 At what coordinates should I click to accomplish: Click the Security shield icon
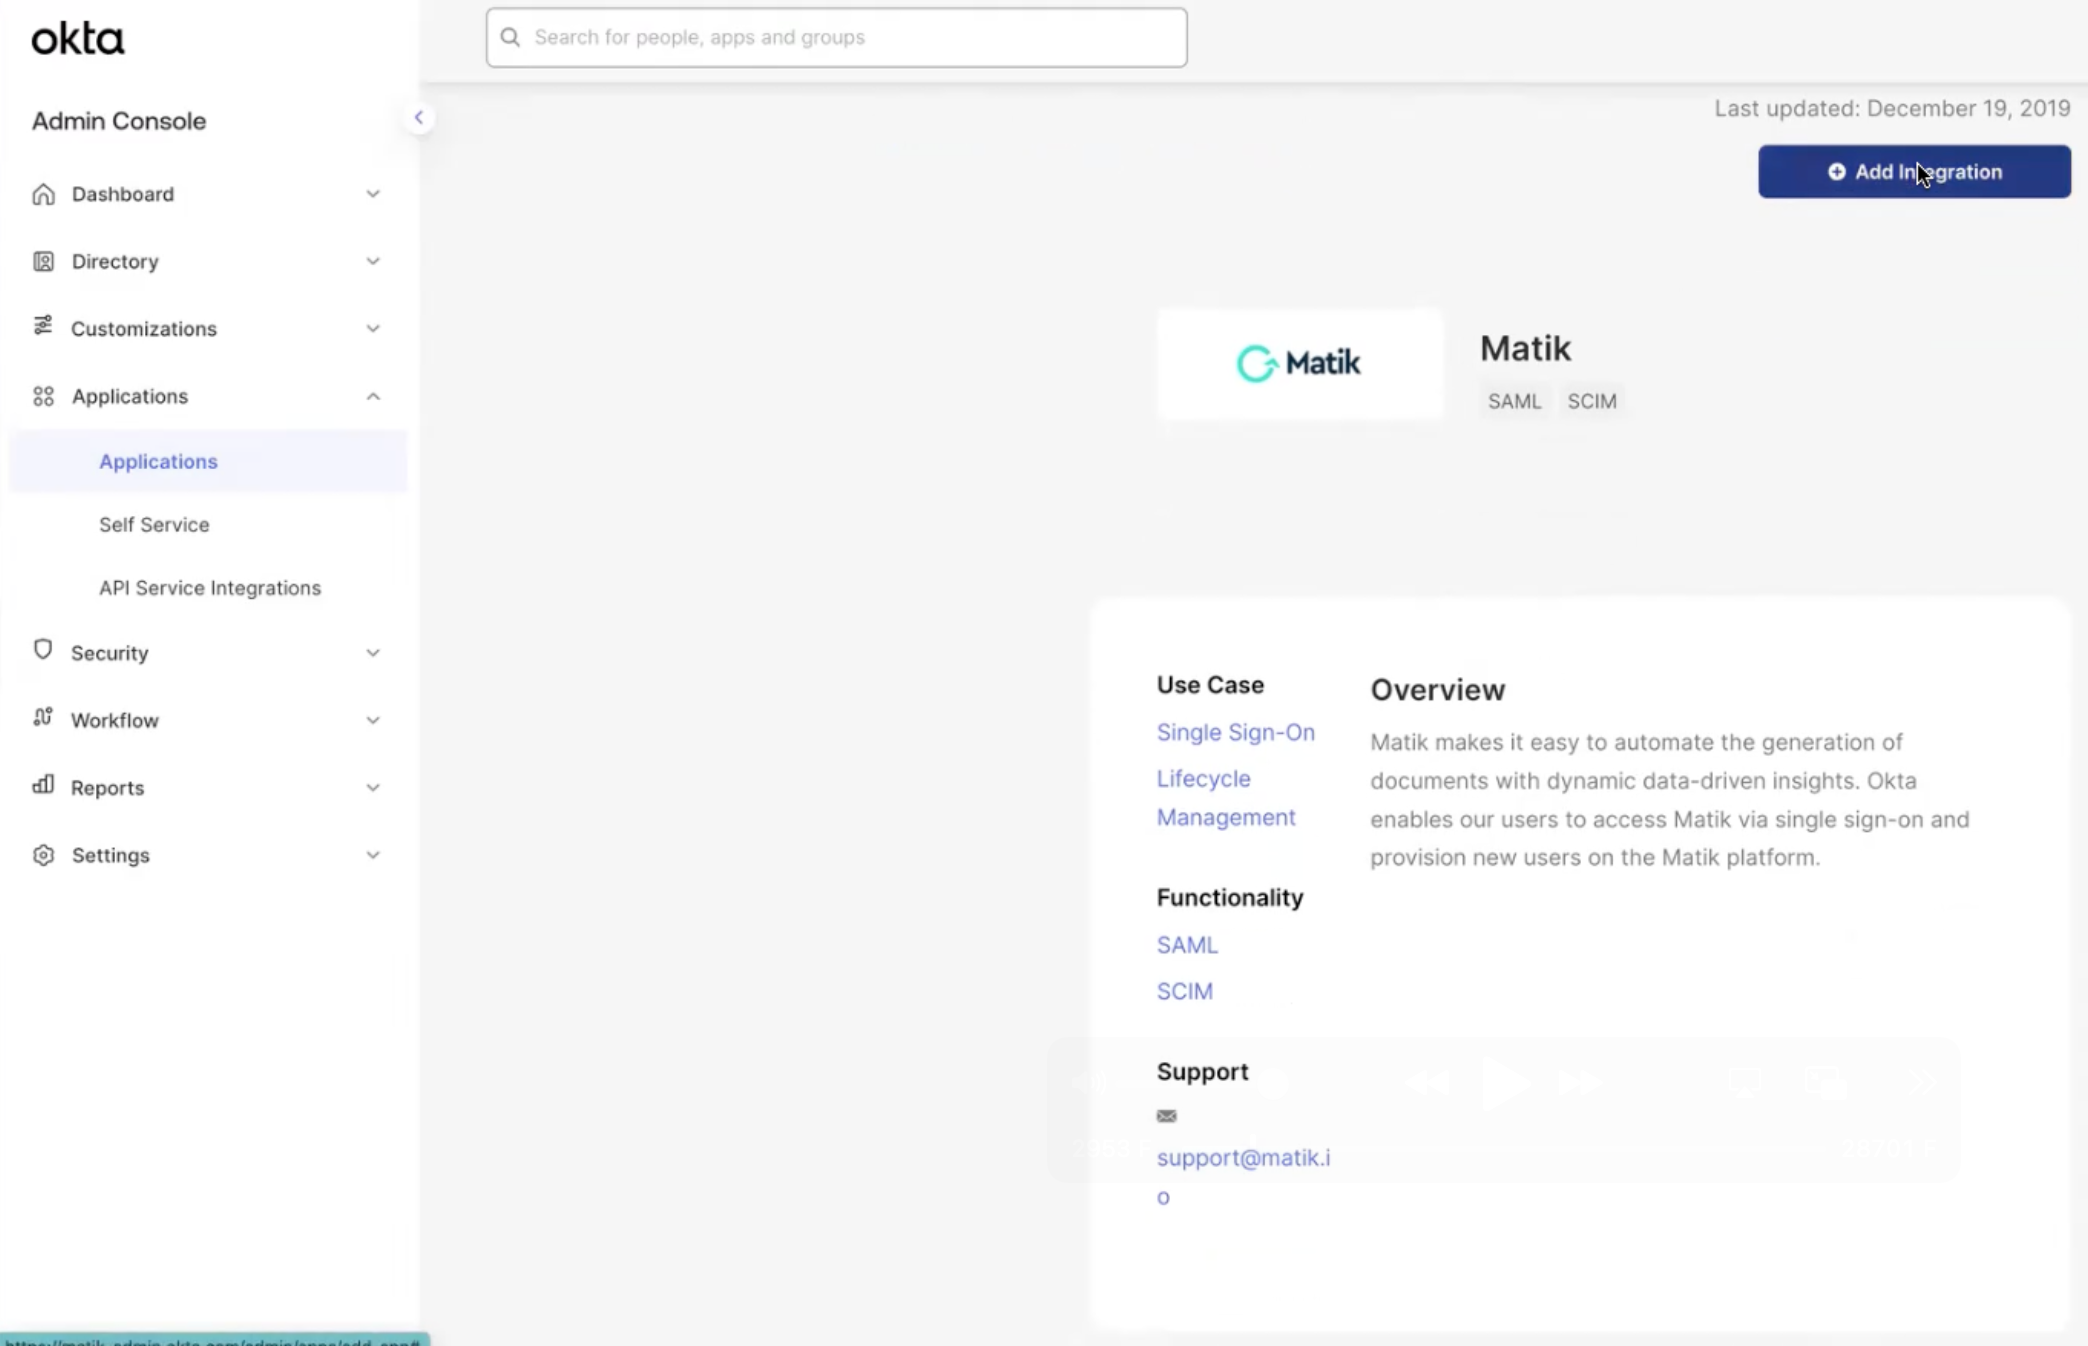pyautogui.click(x=43, y=651)
